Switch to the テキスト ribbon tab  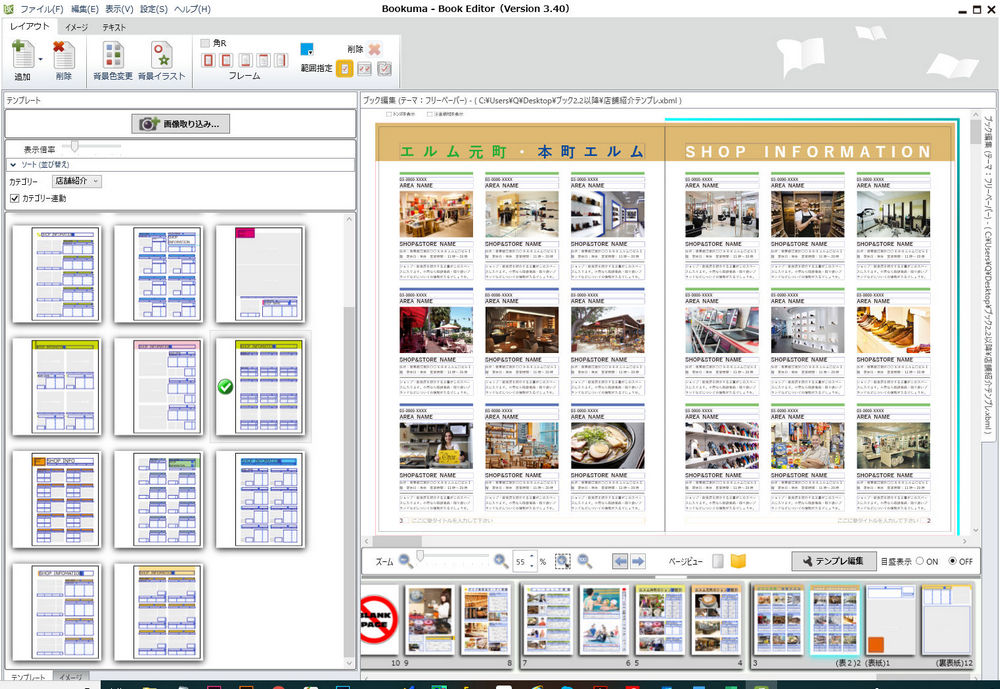click(114, 27)
